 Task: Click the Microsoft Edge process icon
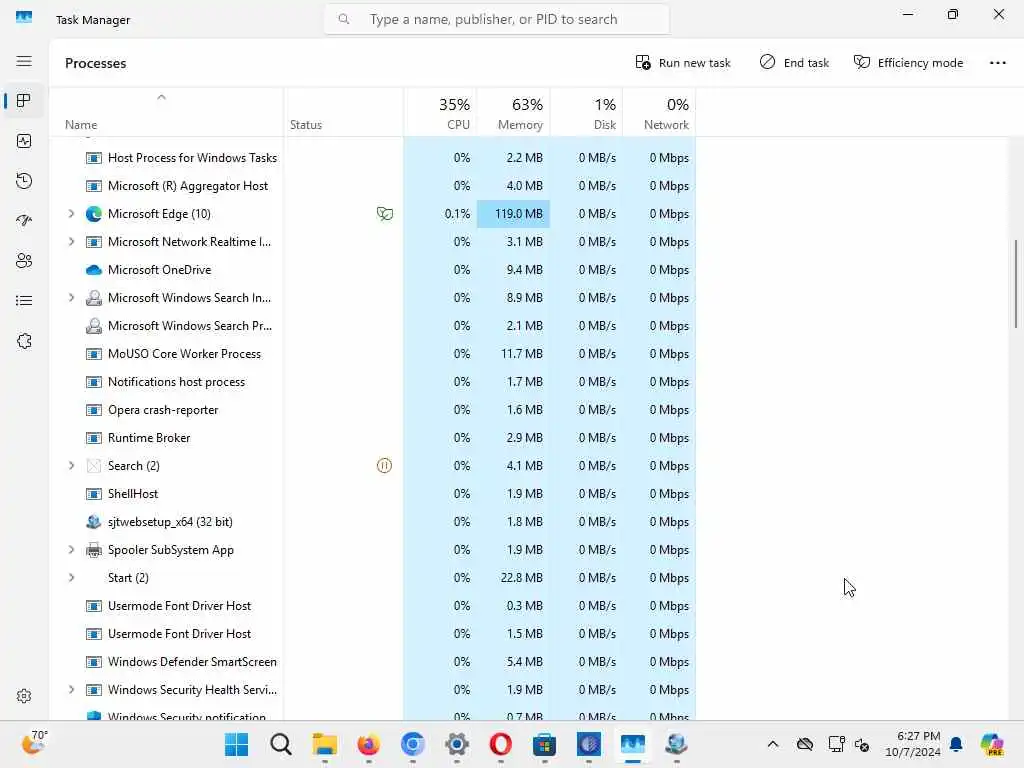(x=94, y=214)
